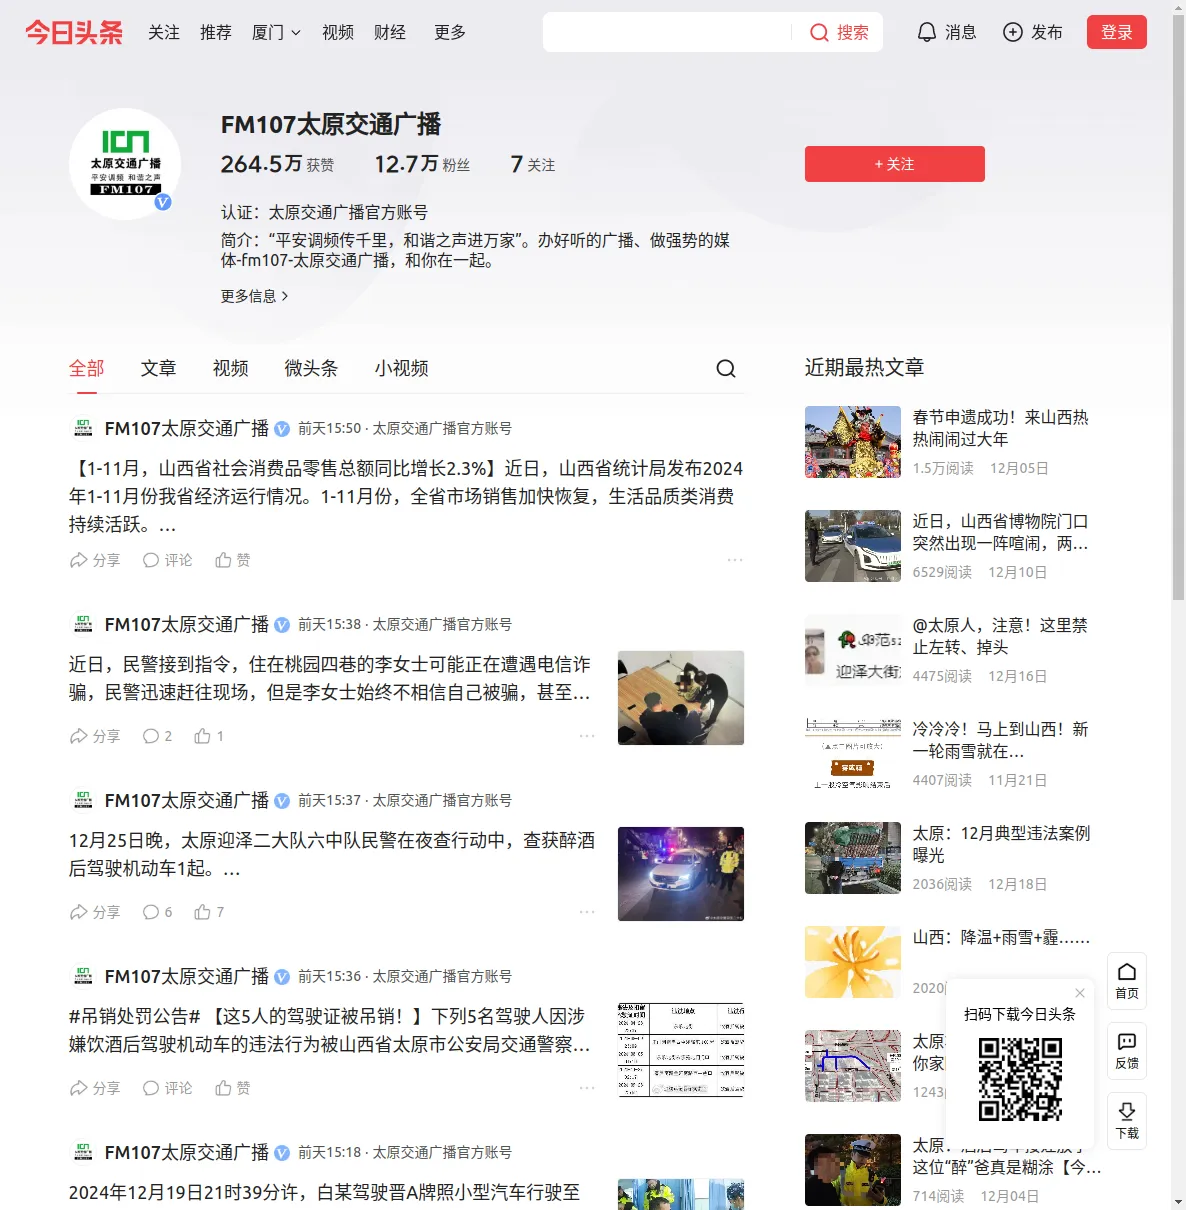
Task: Switch to the 小视频 tab
Action: click(x=402, y=368)
